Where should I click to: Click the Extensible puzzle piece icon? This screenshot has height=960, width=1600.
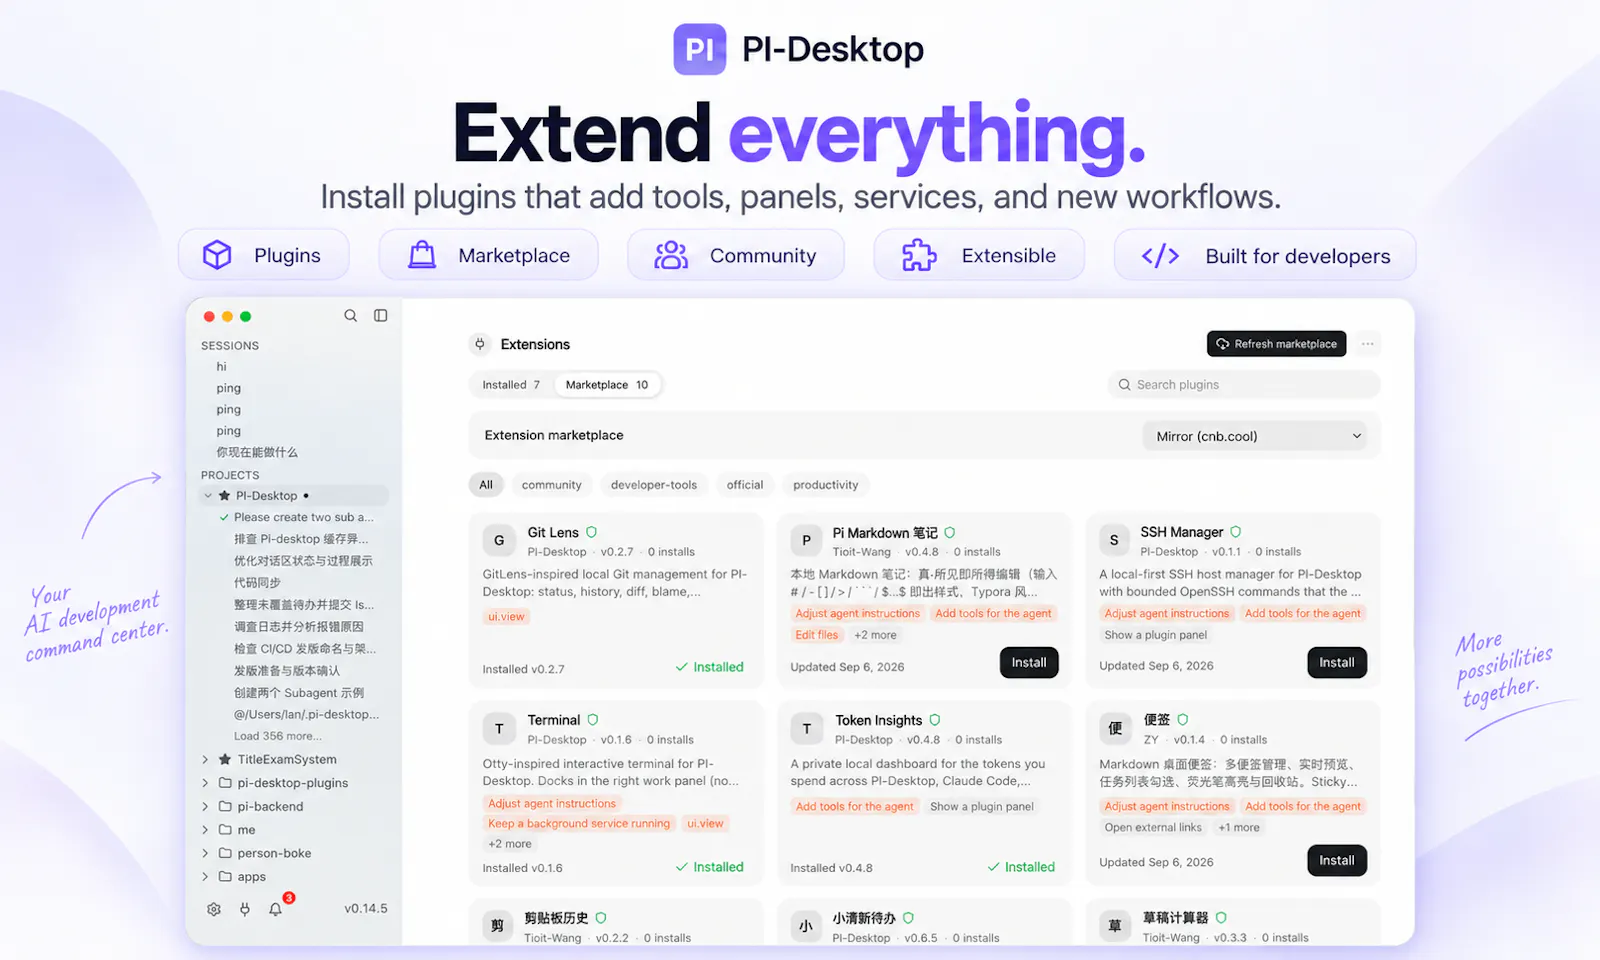click(919, 255)
